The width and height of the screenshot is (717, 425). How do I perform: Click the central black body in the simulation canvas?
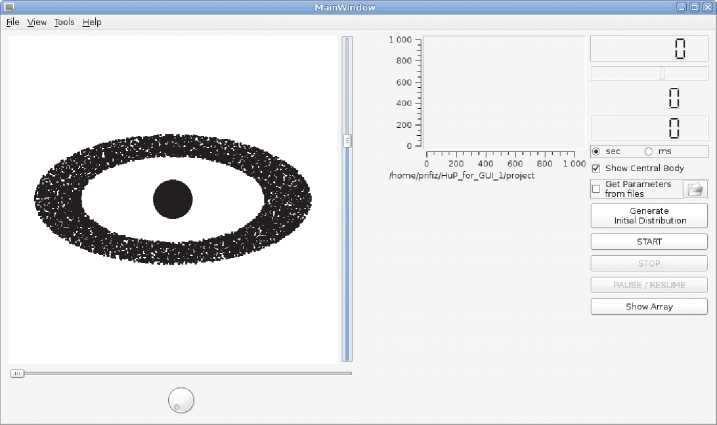172,199
